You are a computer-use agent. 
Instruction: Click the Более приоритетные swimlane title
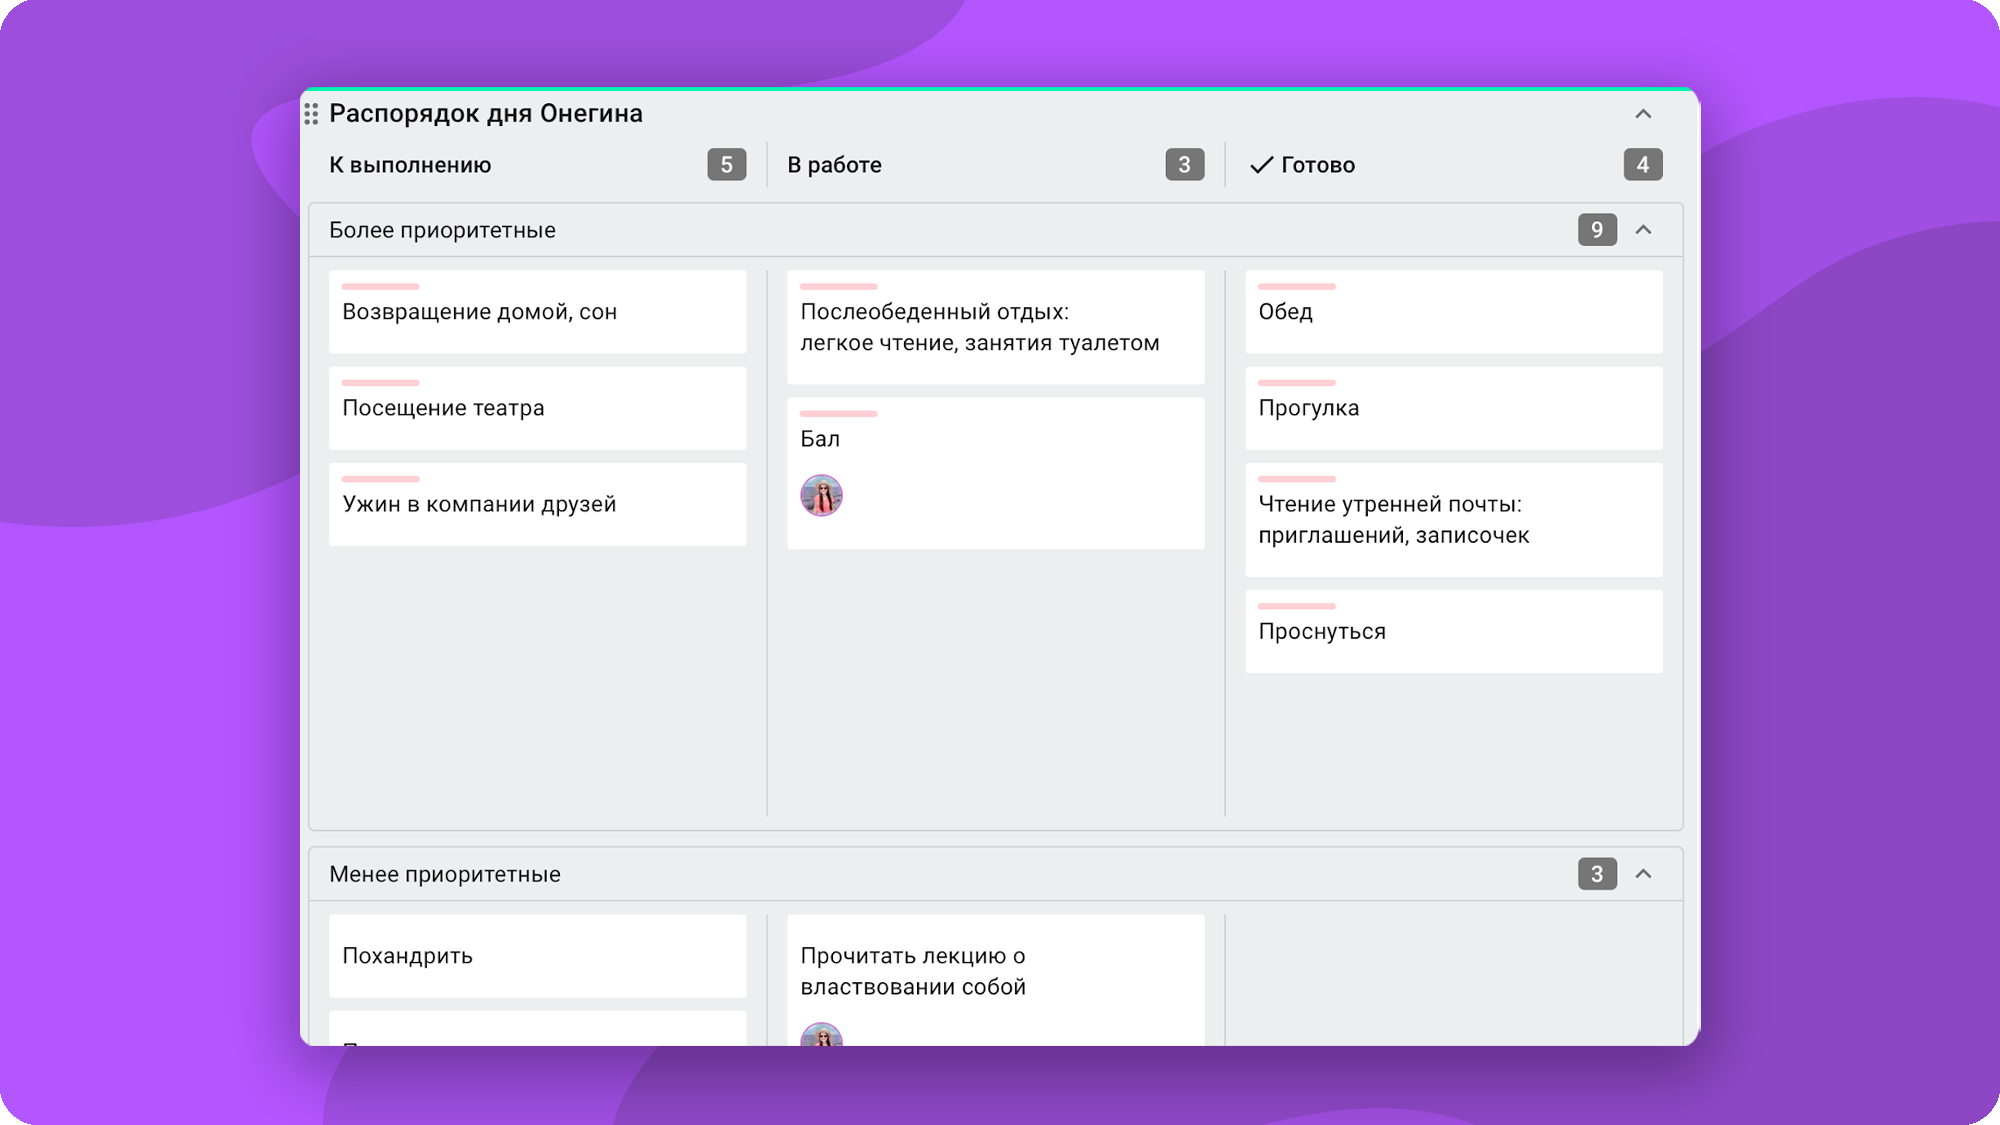tap(442, 230)
